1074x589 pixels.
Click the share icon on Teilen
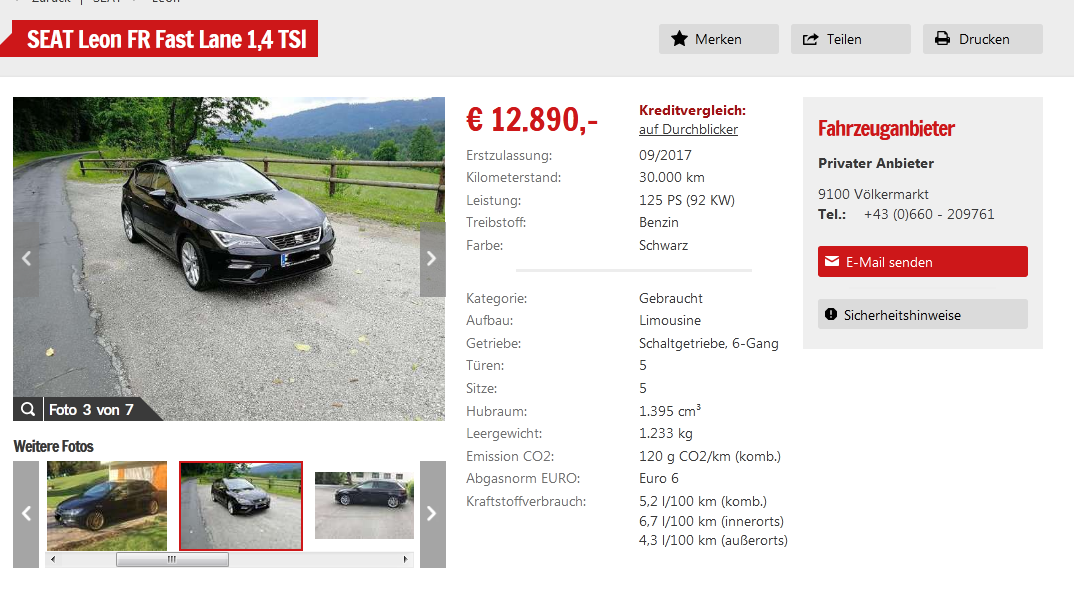[810, 39]
